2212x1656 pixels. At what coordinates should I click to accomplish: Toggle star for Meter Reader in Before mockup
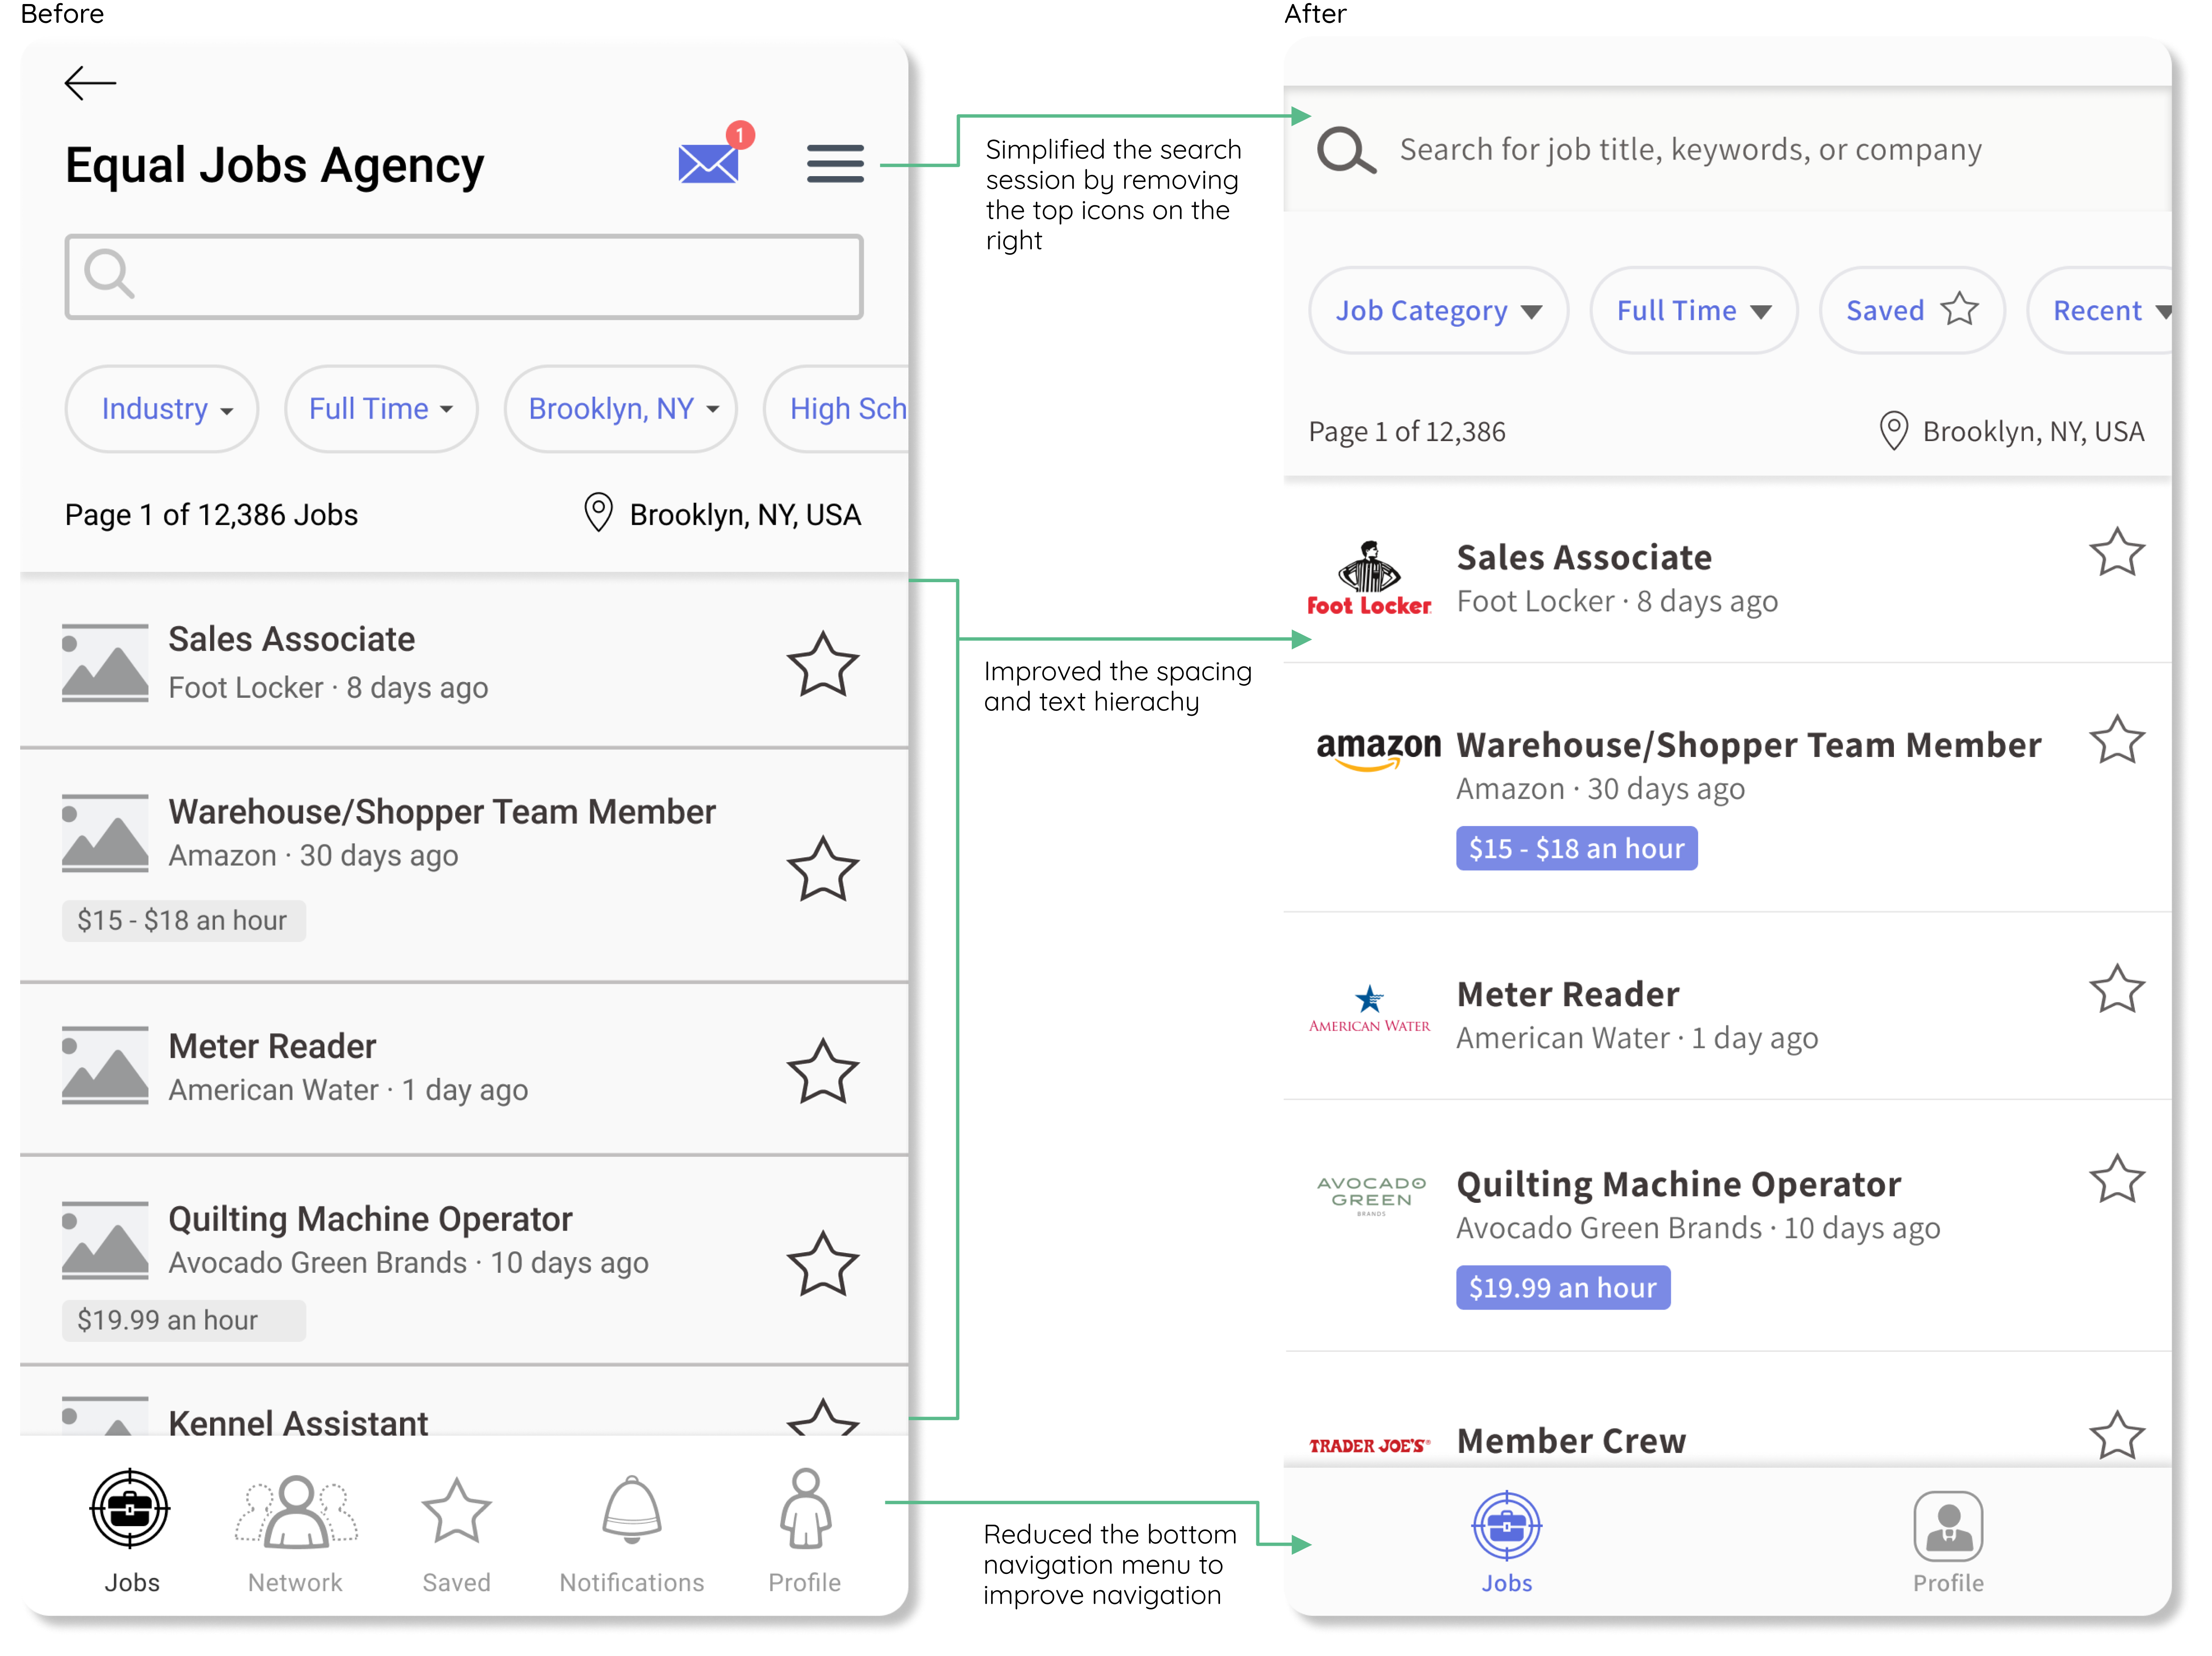pos(823,1071)
